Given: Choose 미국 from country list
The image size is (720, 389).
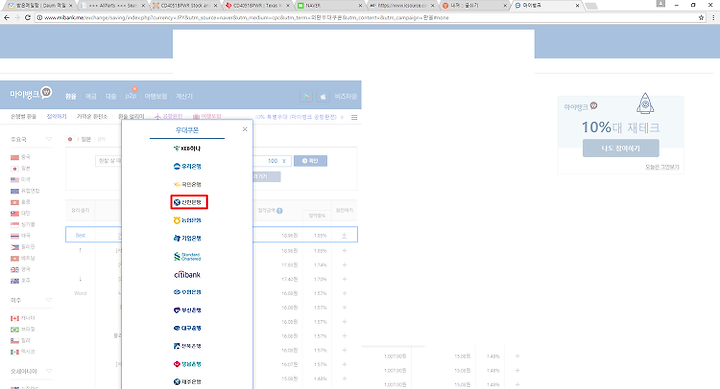Looking at the screenshot, I should click(20, 180).
